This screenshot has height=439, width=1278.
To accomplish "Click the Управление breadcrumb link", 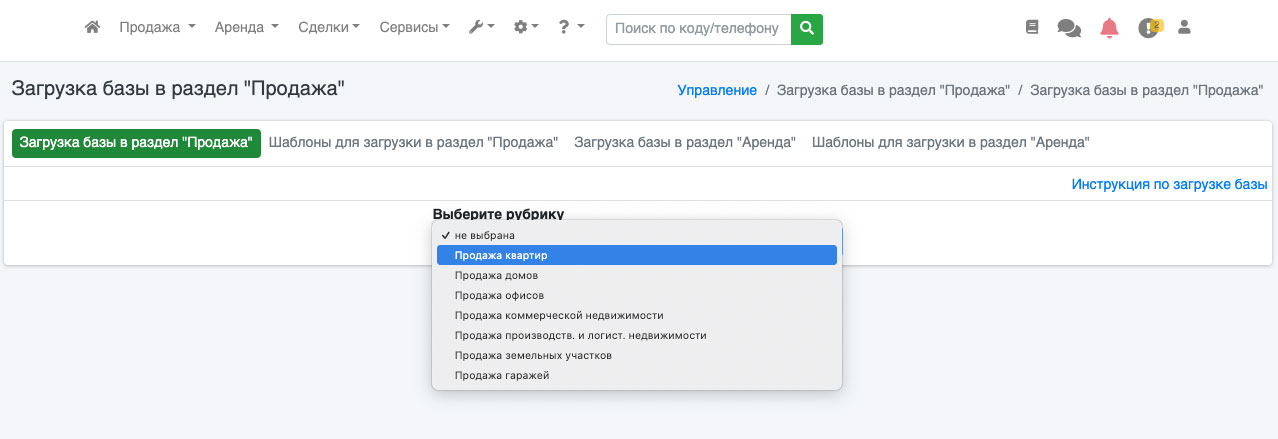I will [717, 90].
